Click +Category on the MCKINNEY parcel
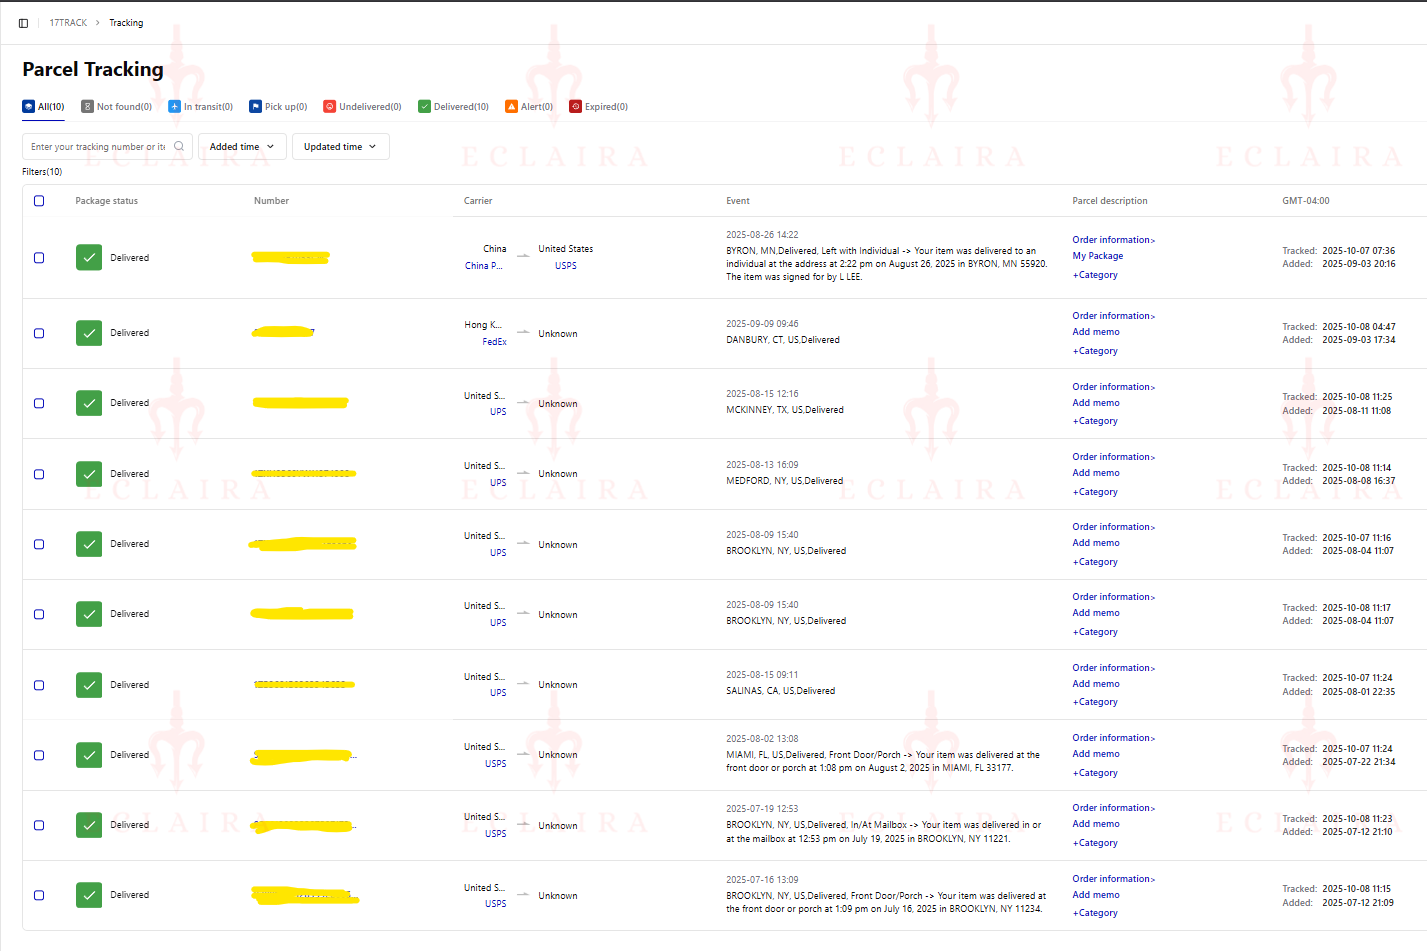 click(x=1095, y=421)
